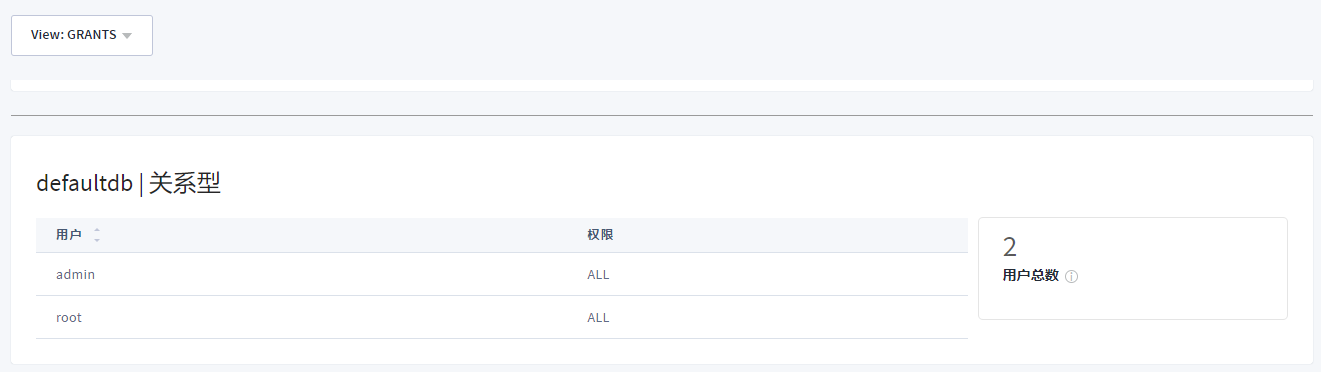Click the info icon beside 用户总数
1321x372 pixels.
pos(1071,276)
